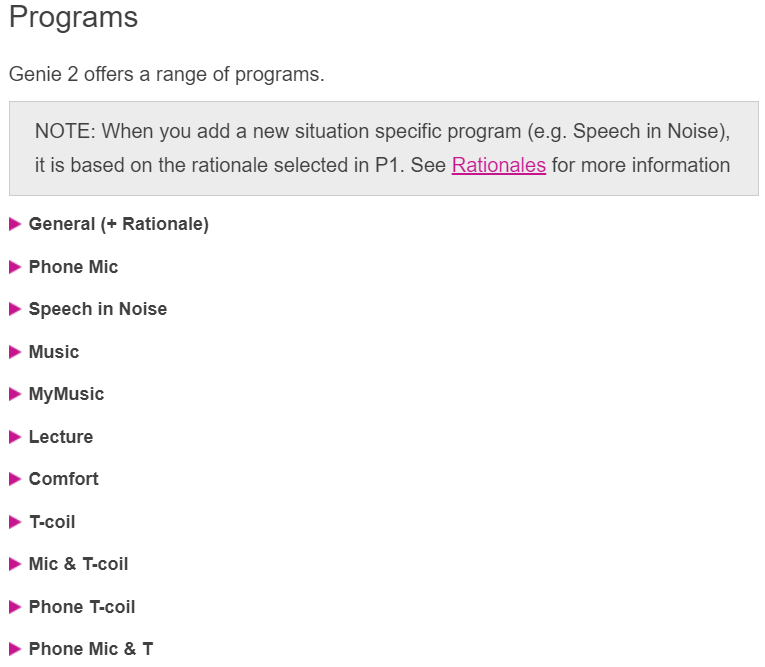Select the Speech in Noise heading text
The height and width of the screenshot is (667, 765).
(x=98, y=309)
